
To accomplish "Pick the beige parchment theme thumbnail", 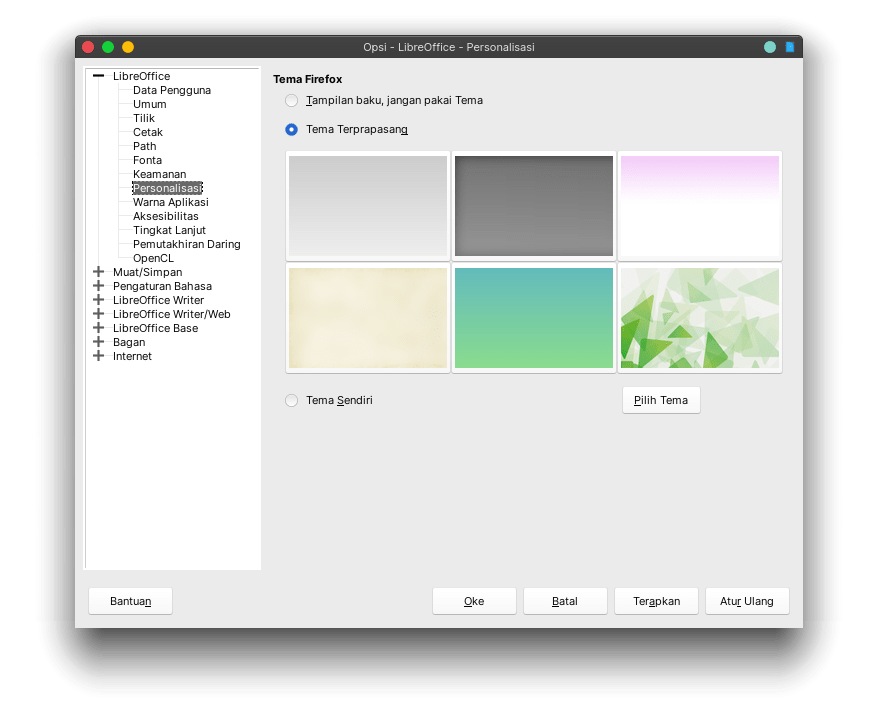I will (368, 318).
